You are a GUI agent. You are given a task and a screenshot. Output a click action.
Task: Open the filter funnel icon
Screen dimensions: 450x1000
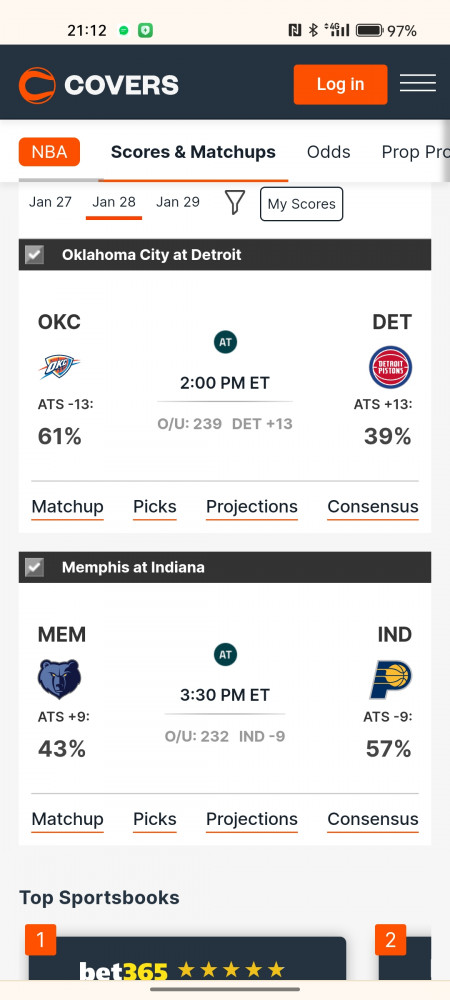[x=235, y=203]
